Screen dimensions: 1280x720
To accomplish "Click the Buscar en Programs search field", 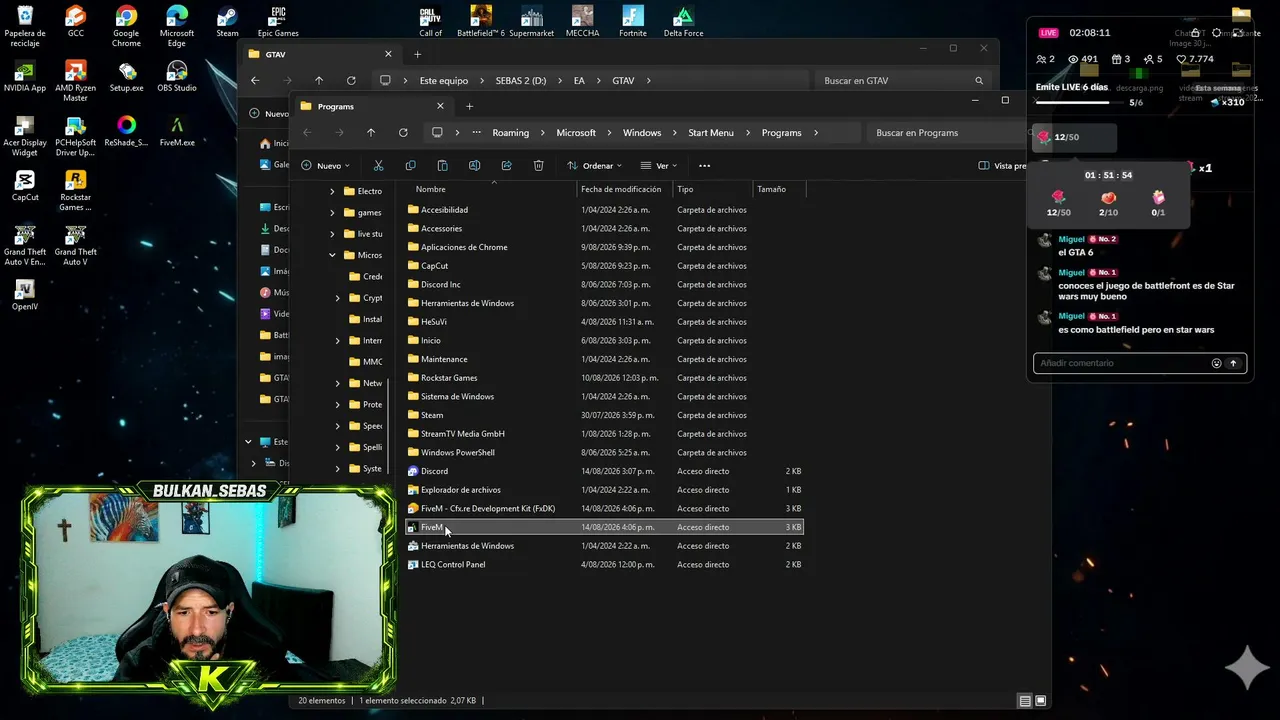I will 945,133.
